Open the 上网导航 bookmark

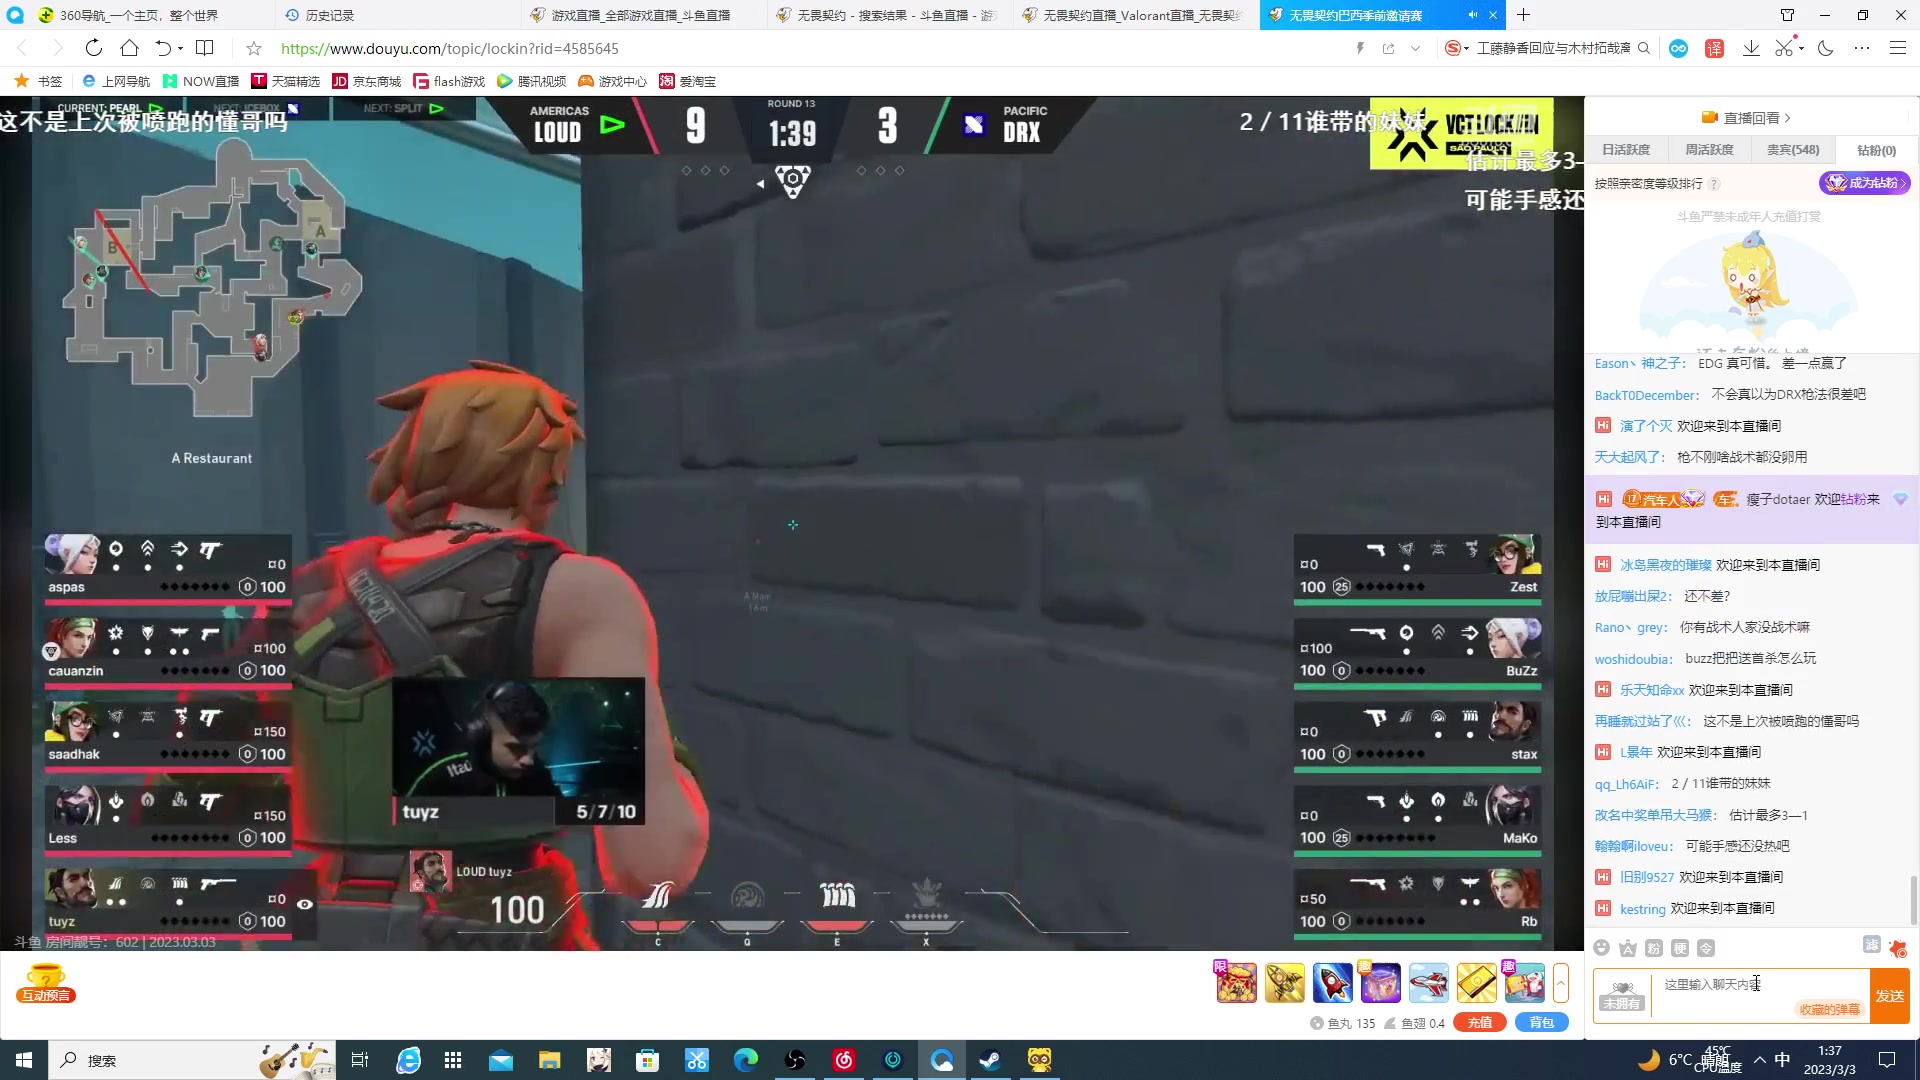[x=116, y=81]
